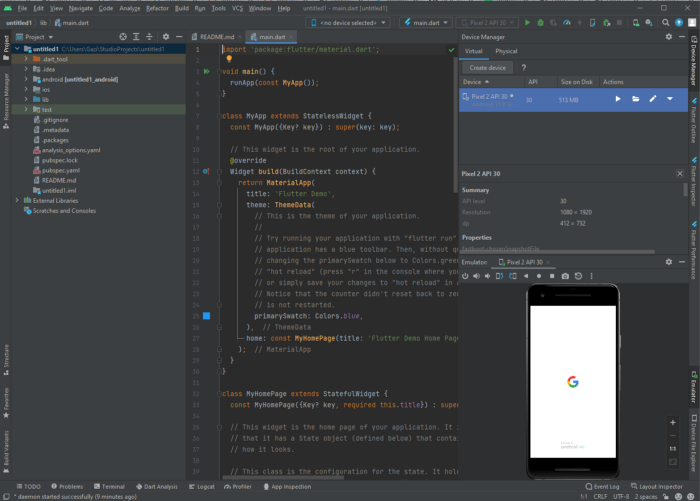Image resolution: width=700 pixels, height=501 pixels.
Task: Take an emulator screenshot with camera icon
Action: (565, 276)
